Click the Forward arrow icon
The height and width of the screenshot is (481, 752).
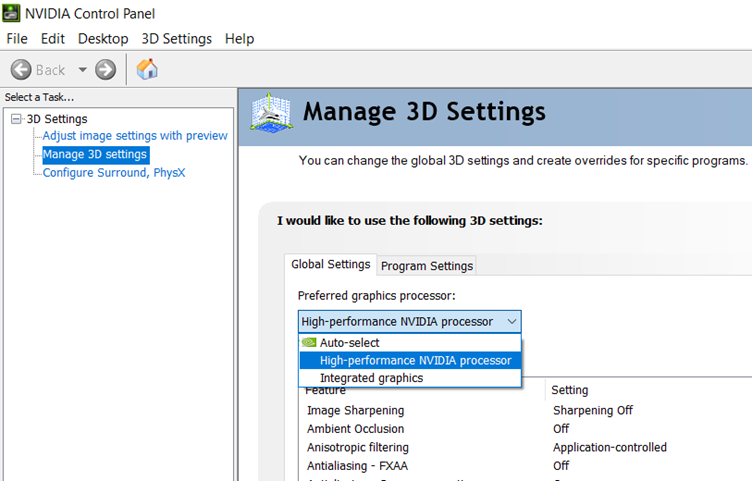[x=105, y=70]
